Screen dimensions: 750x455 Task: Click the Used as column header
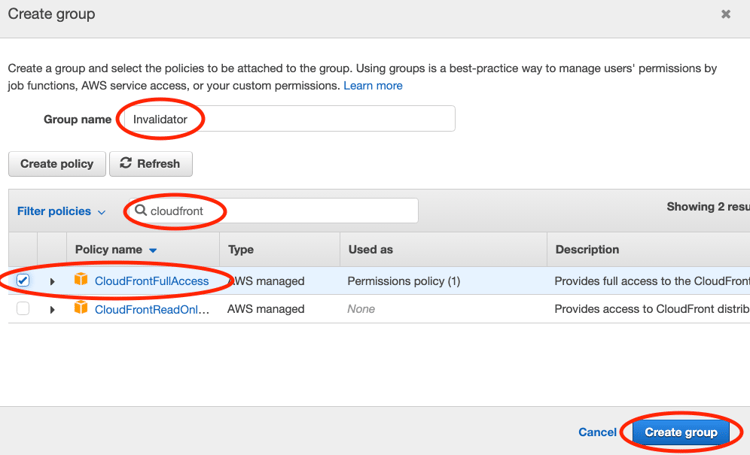(x=370, y=249)
